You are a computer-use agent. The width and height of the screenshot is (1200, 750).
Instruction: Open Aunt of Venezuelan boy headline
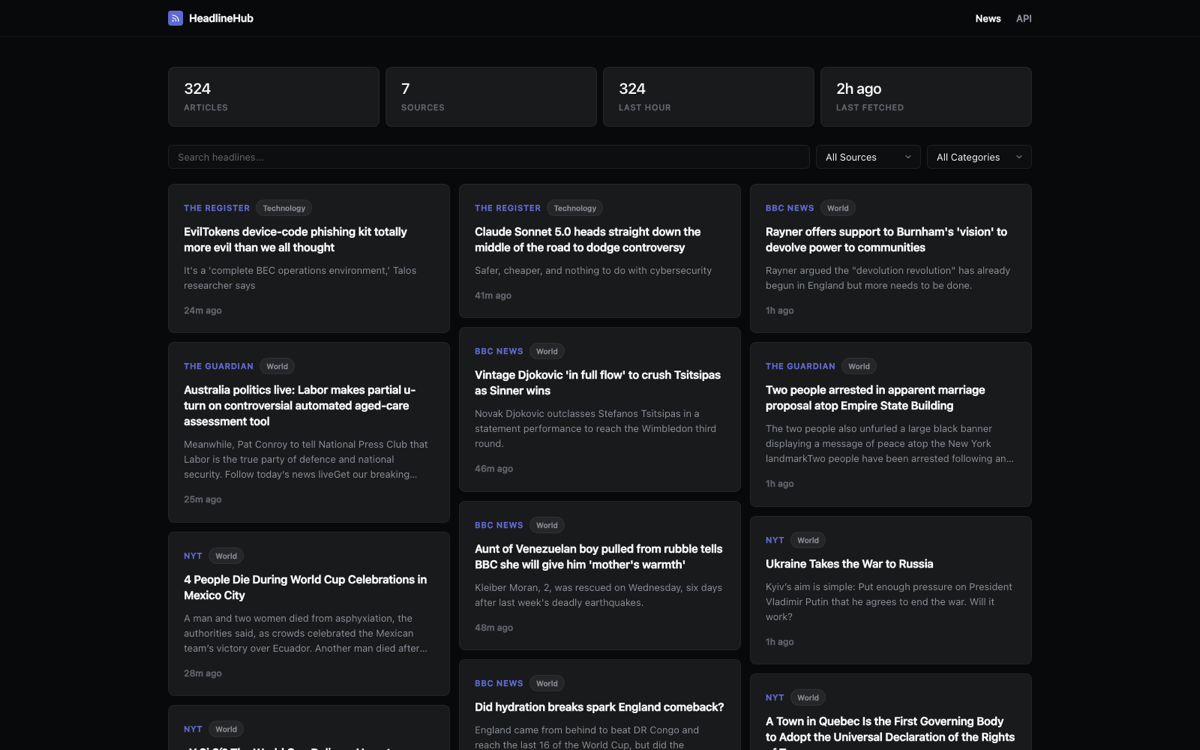coord(598,556)
